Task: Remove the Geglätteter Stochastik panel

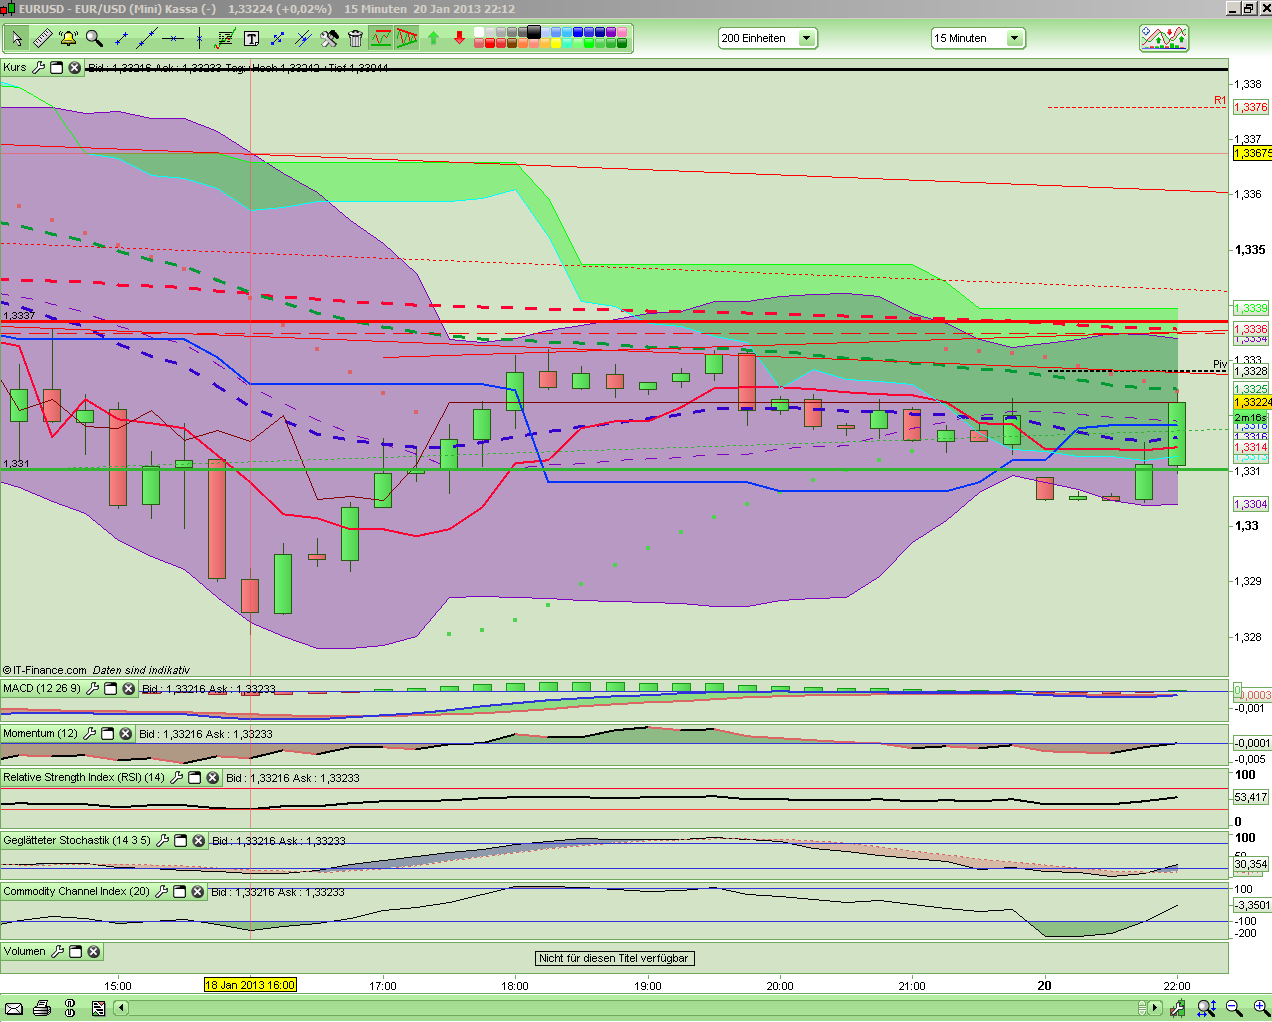Action: 198,841
